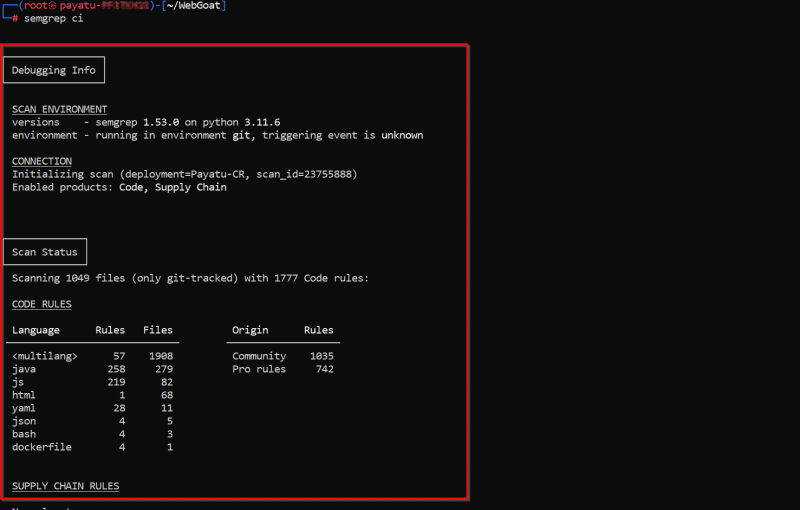
Task: Click the 'Files' column header
Action: [x=158, y=330]
